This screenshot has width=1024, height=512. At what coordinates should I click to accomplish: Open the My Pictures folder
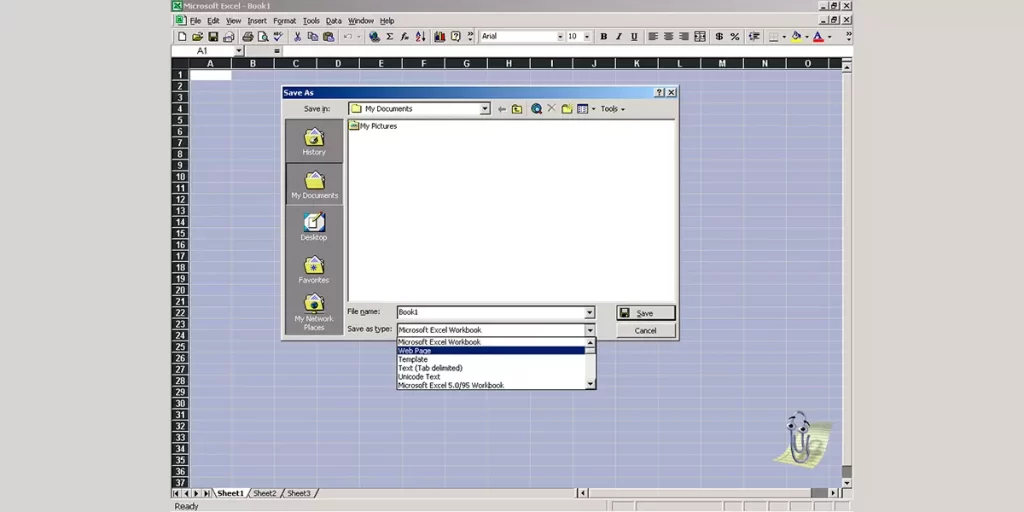(374, 126)
